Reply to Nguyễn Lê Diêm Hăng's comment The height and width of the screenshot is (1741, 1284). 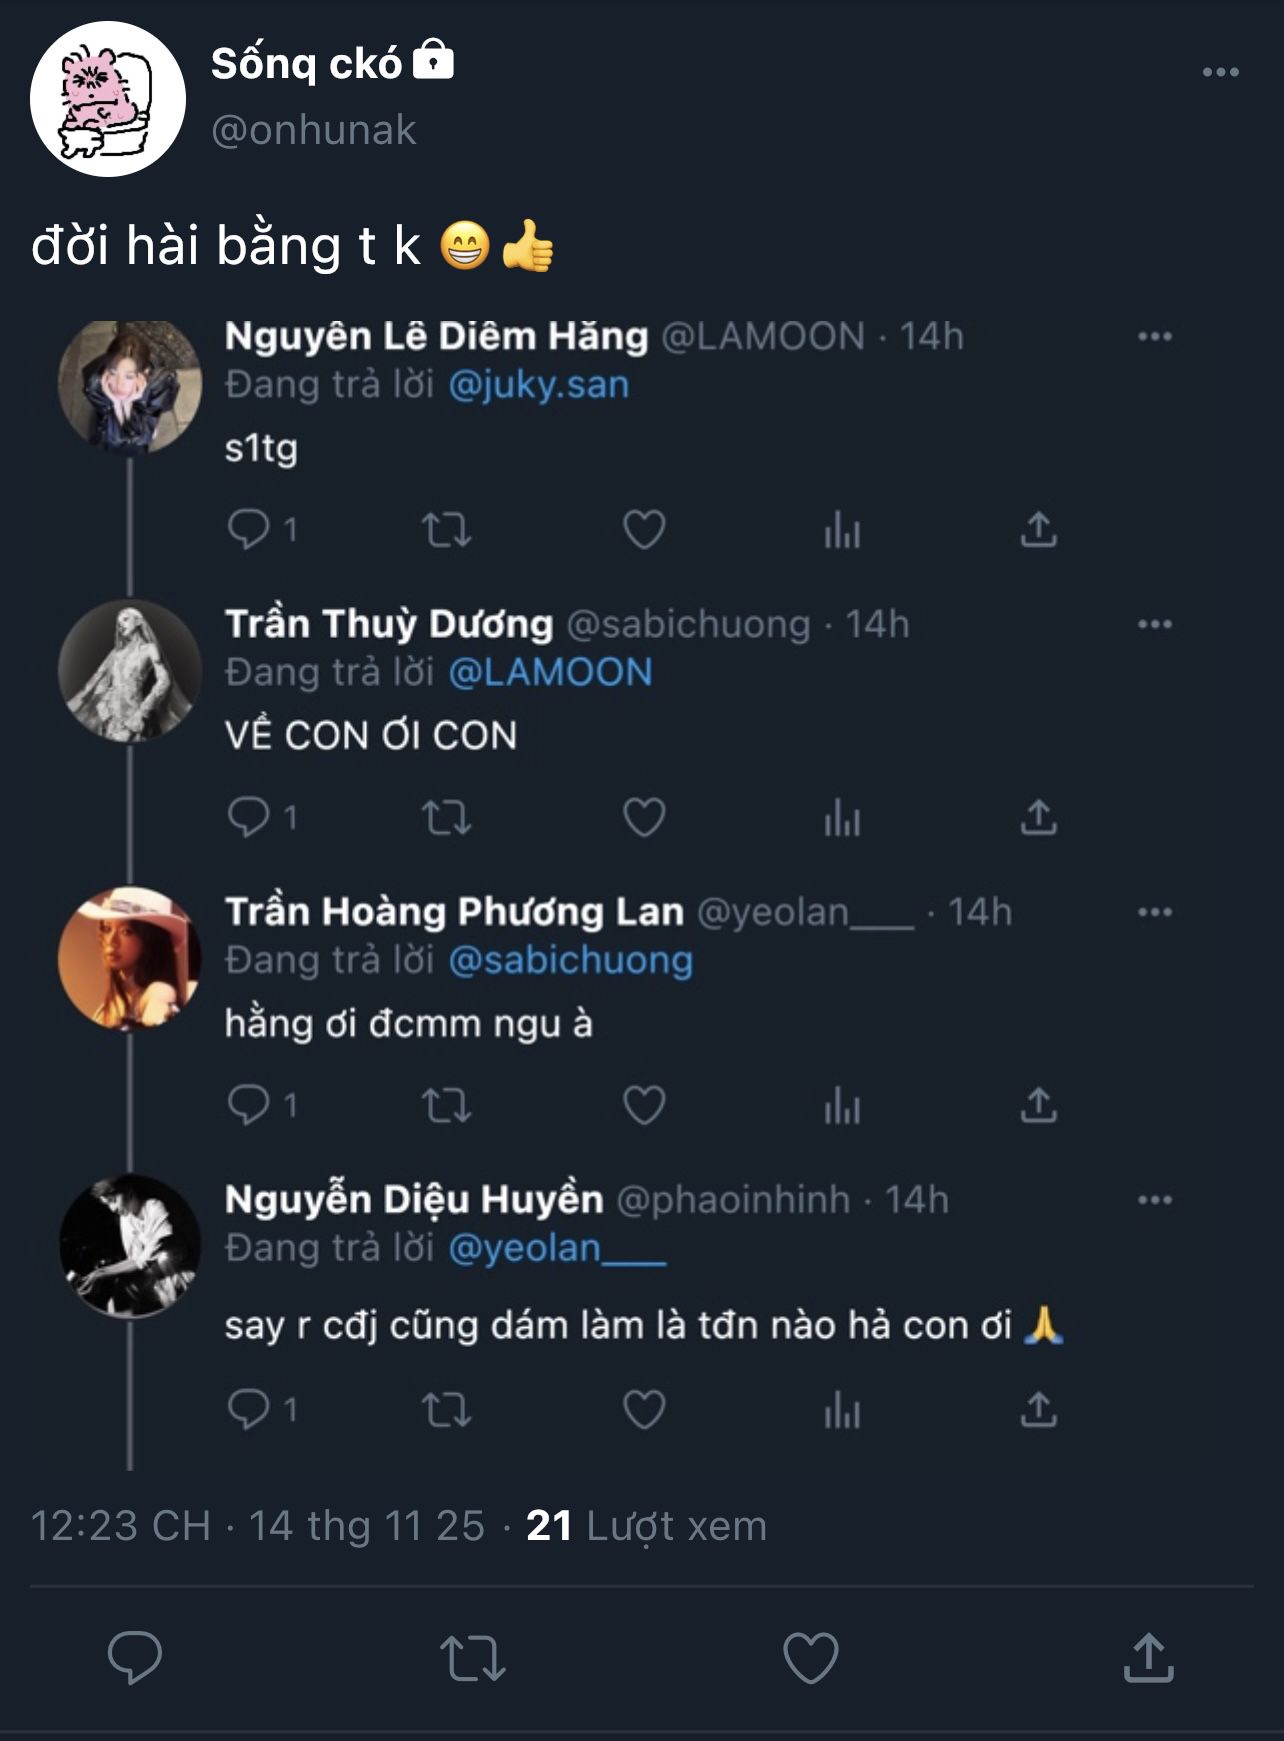(249, 530)
